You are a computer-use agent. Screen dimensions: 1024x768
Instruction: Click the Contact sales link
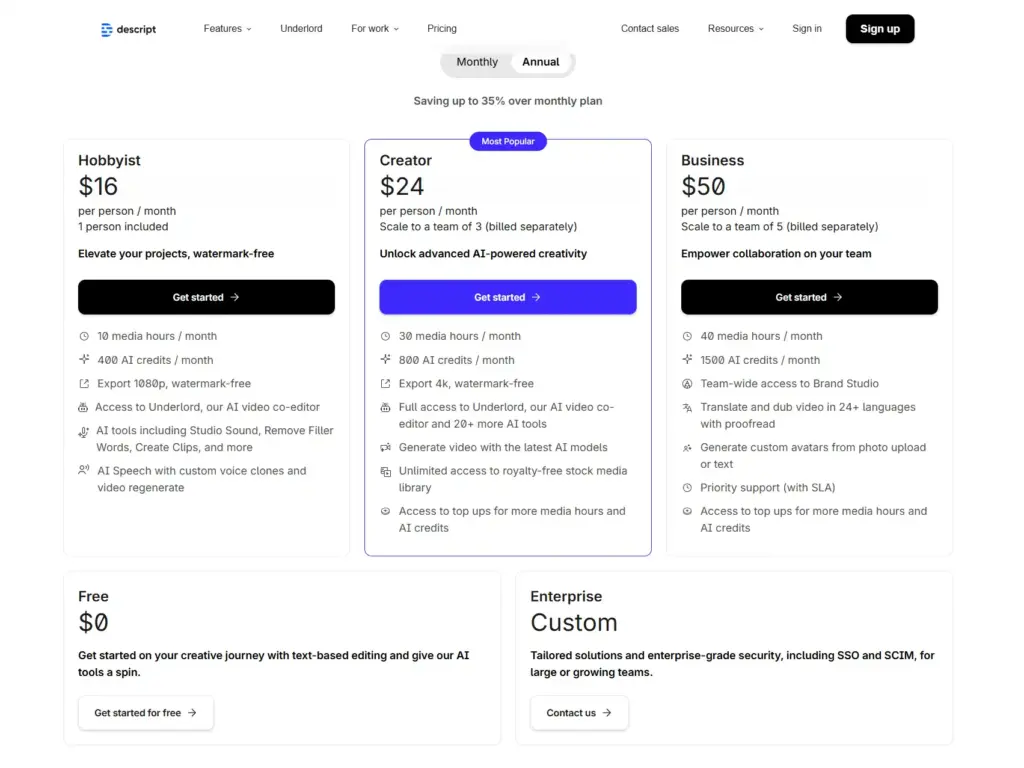650,29
